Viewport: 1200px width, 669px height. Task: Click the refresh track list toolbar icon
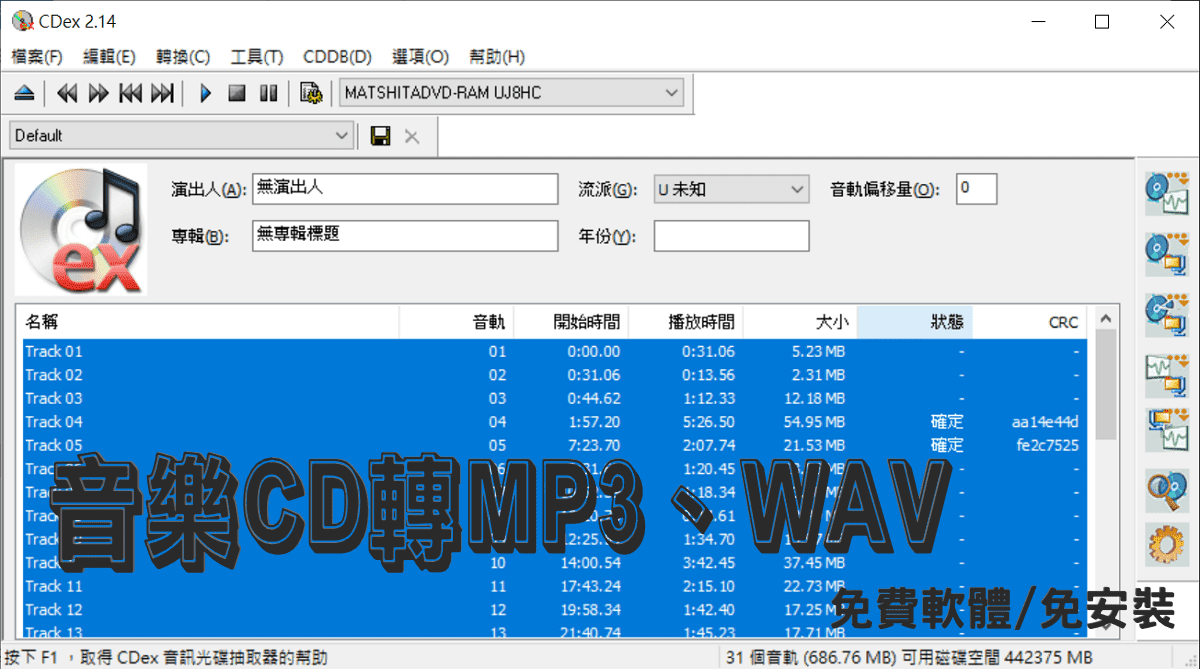tap(310, 92)
